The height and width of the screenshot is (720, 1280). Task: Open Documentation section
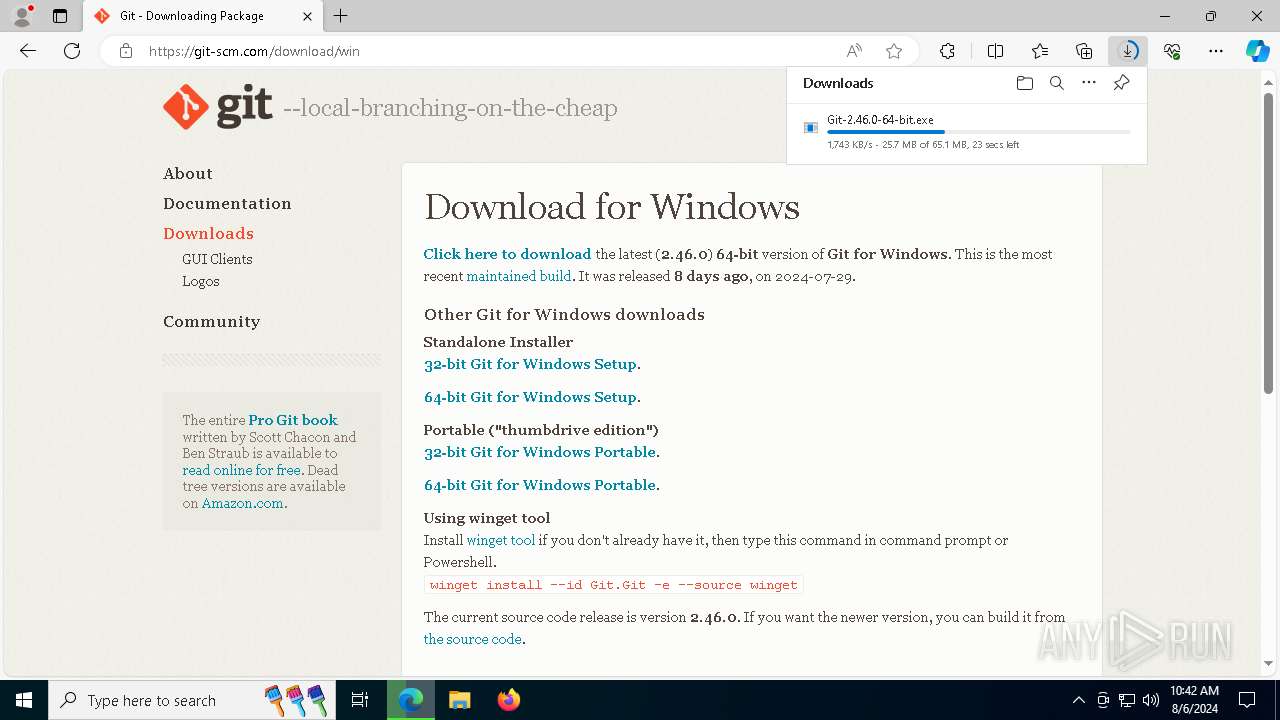coord(227,203)
